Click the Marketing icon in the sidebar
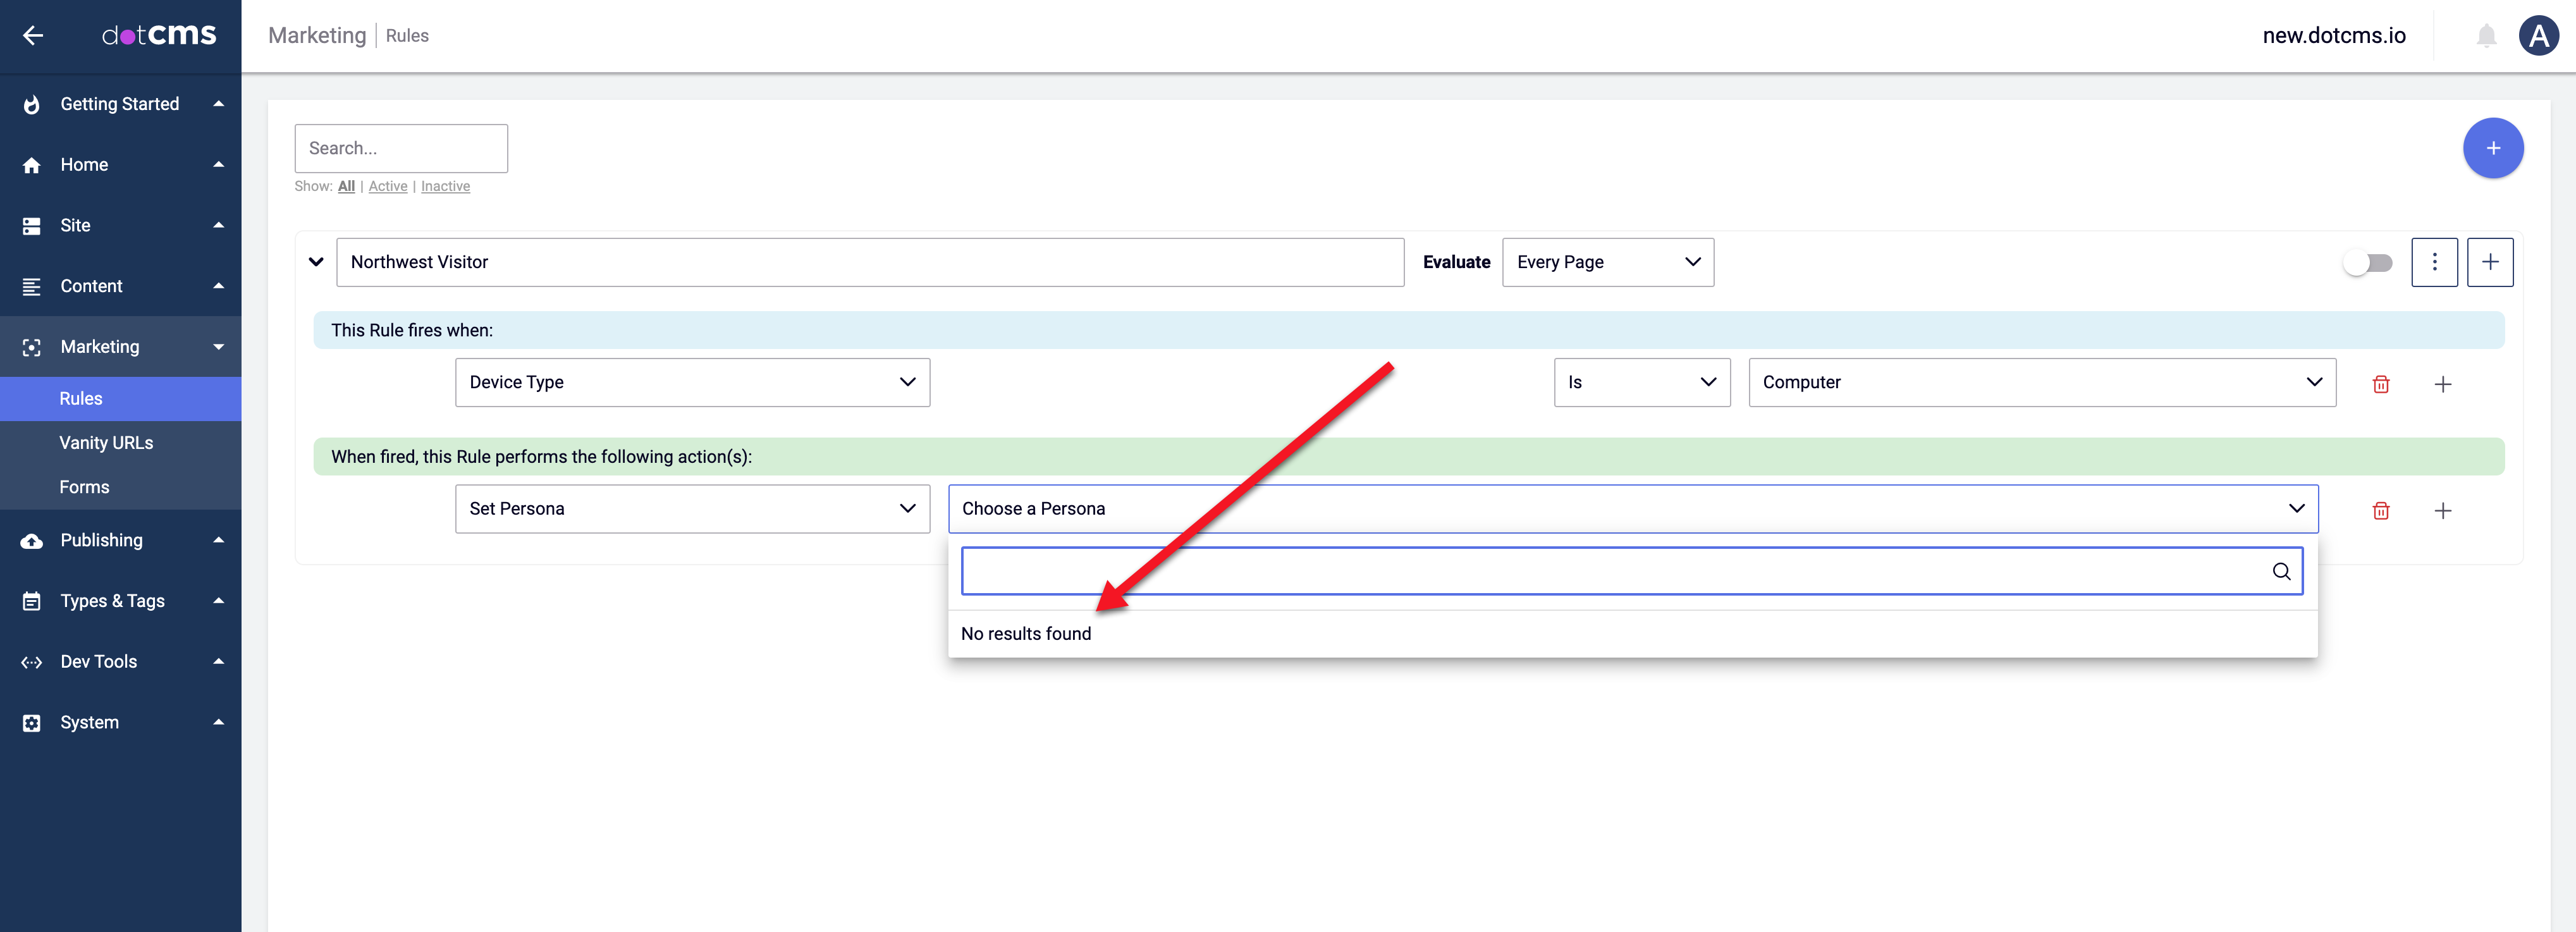Image resolution: width=2576 pixels, height=932 pixels. pos(30,346)
